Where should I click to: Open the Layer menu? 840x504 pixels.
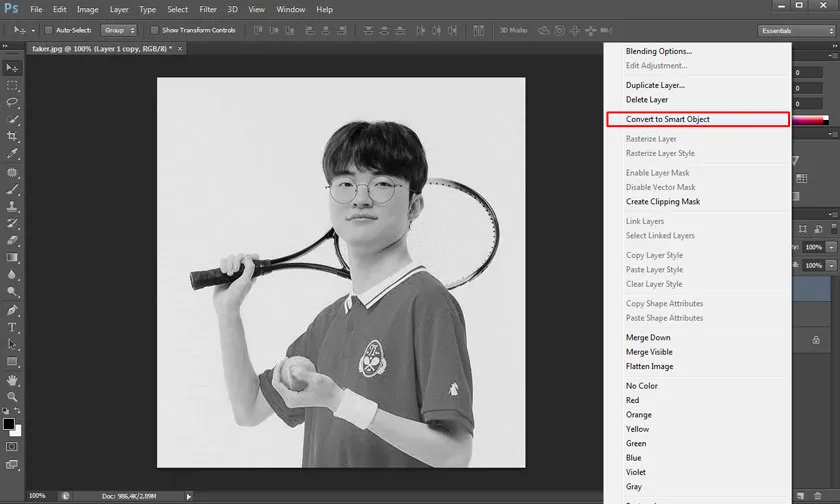pos(119,9)
